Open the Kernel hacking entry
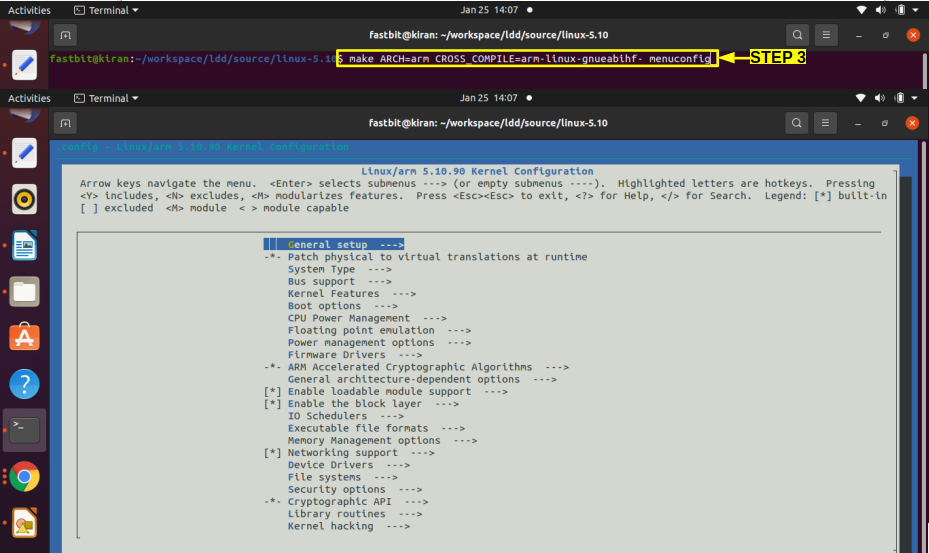This screenshot has width=929, height=553. [x=348, y=526]
